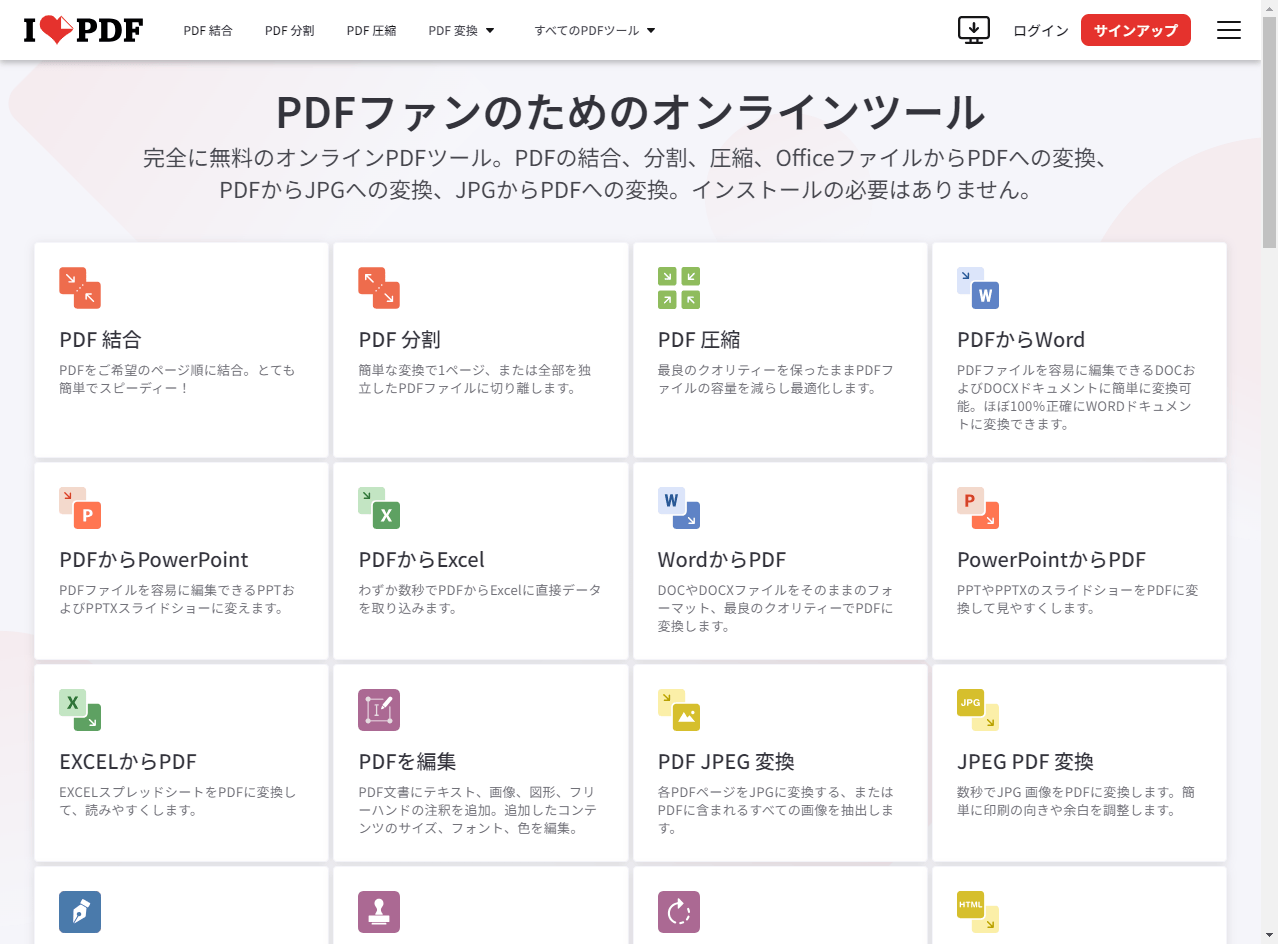
Task: Open the PDF 圧縮 card title
Action: click(699, 340)
